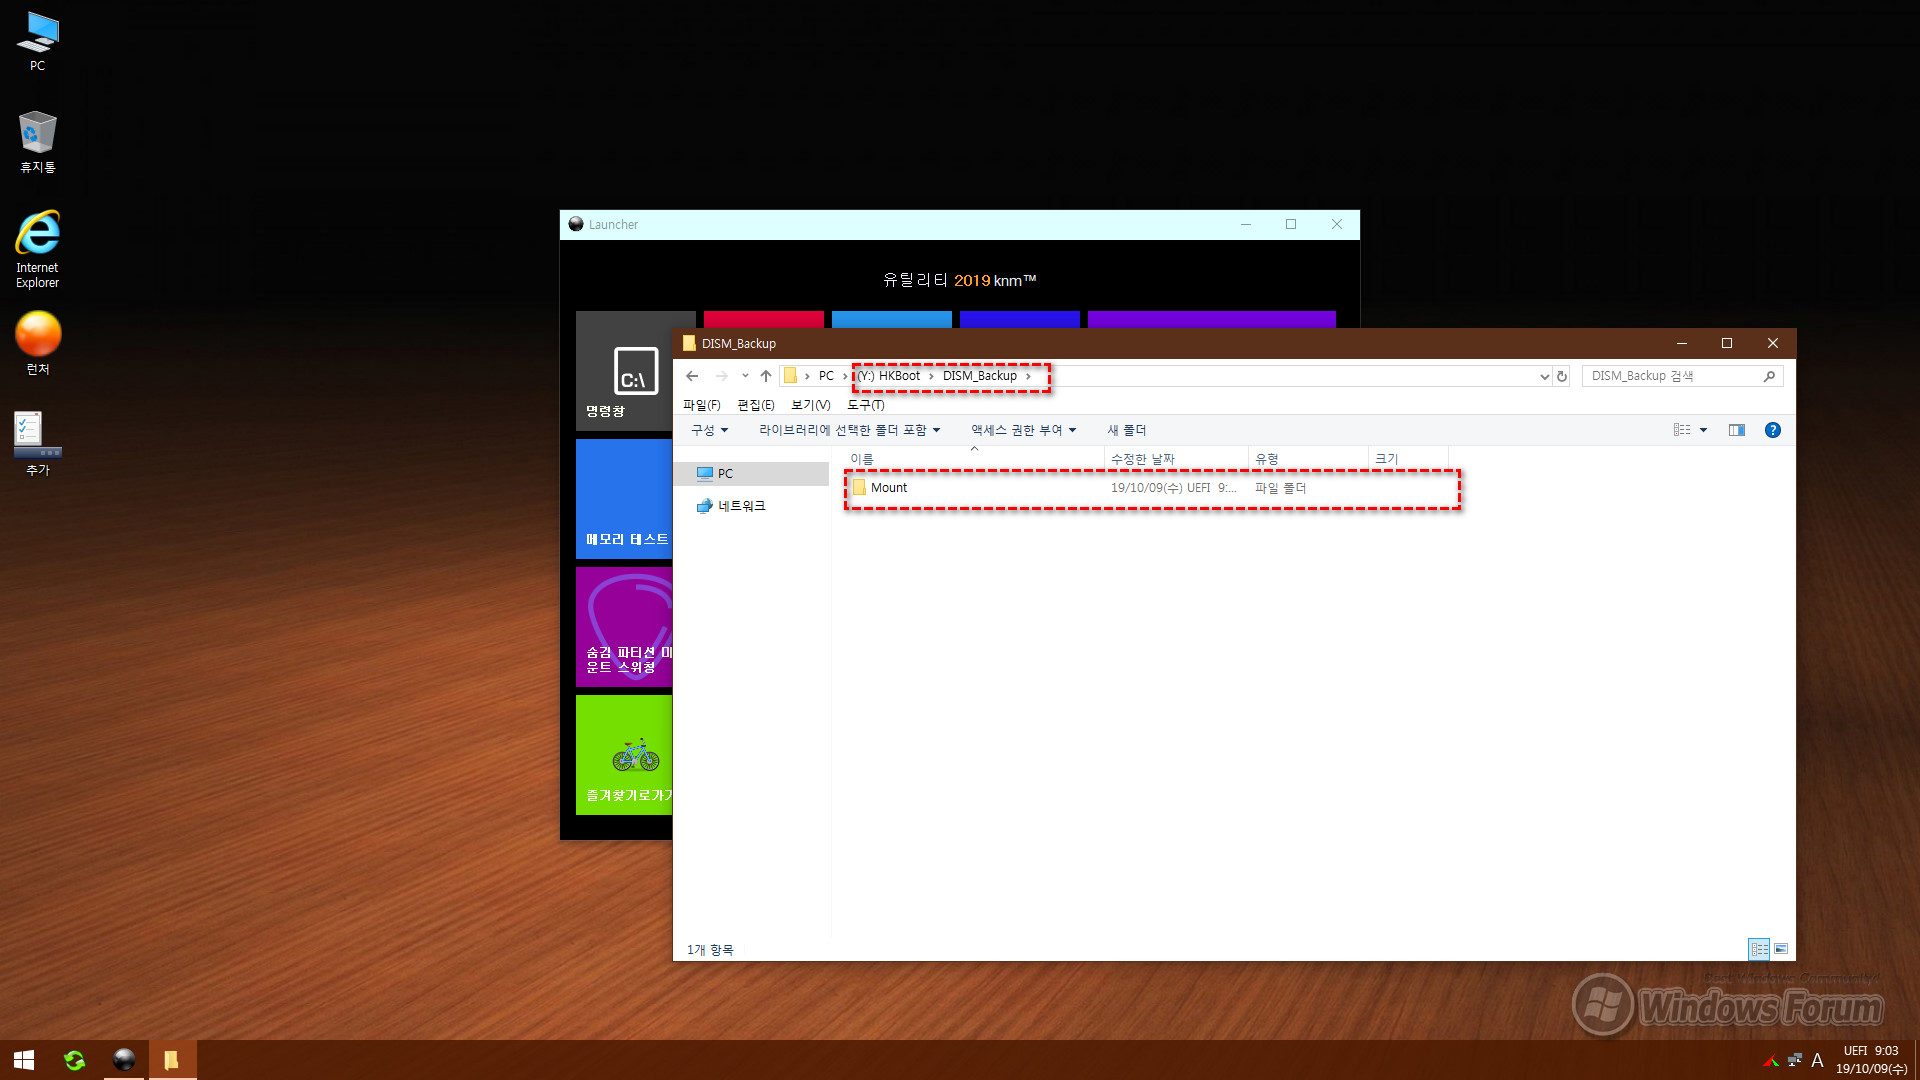Switch to details view in status bar
The width and height of the screenshot is (1920, 1080).
click(x=1759, y=949)
